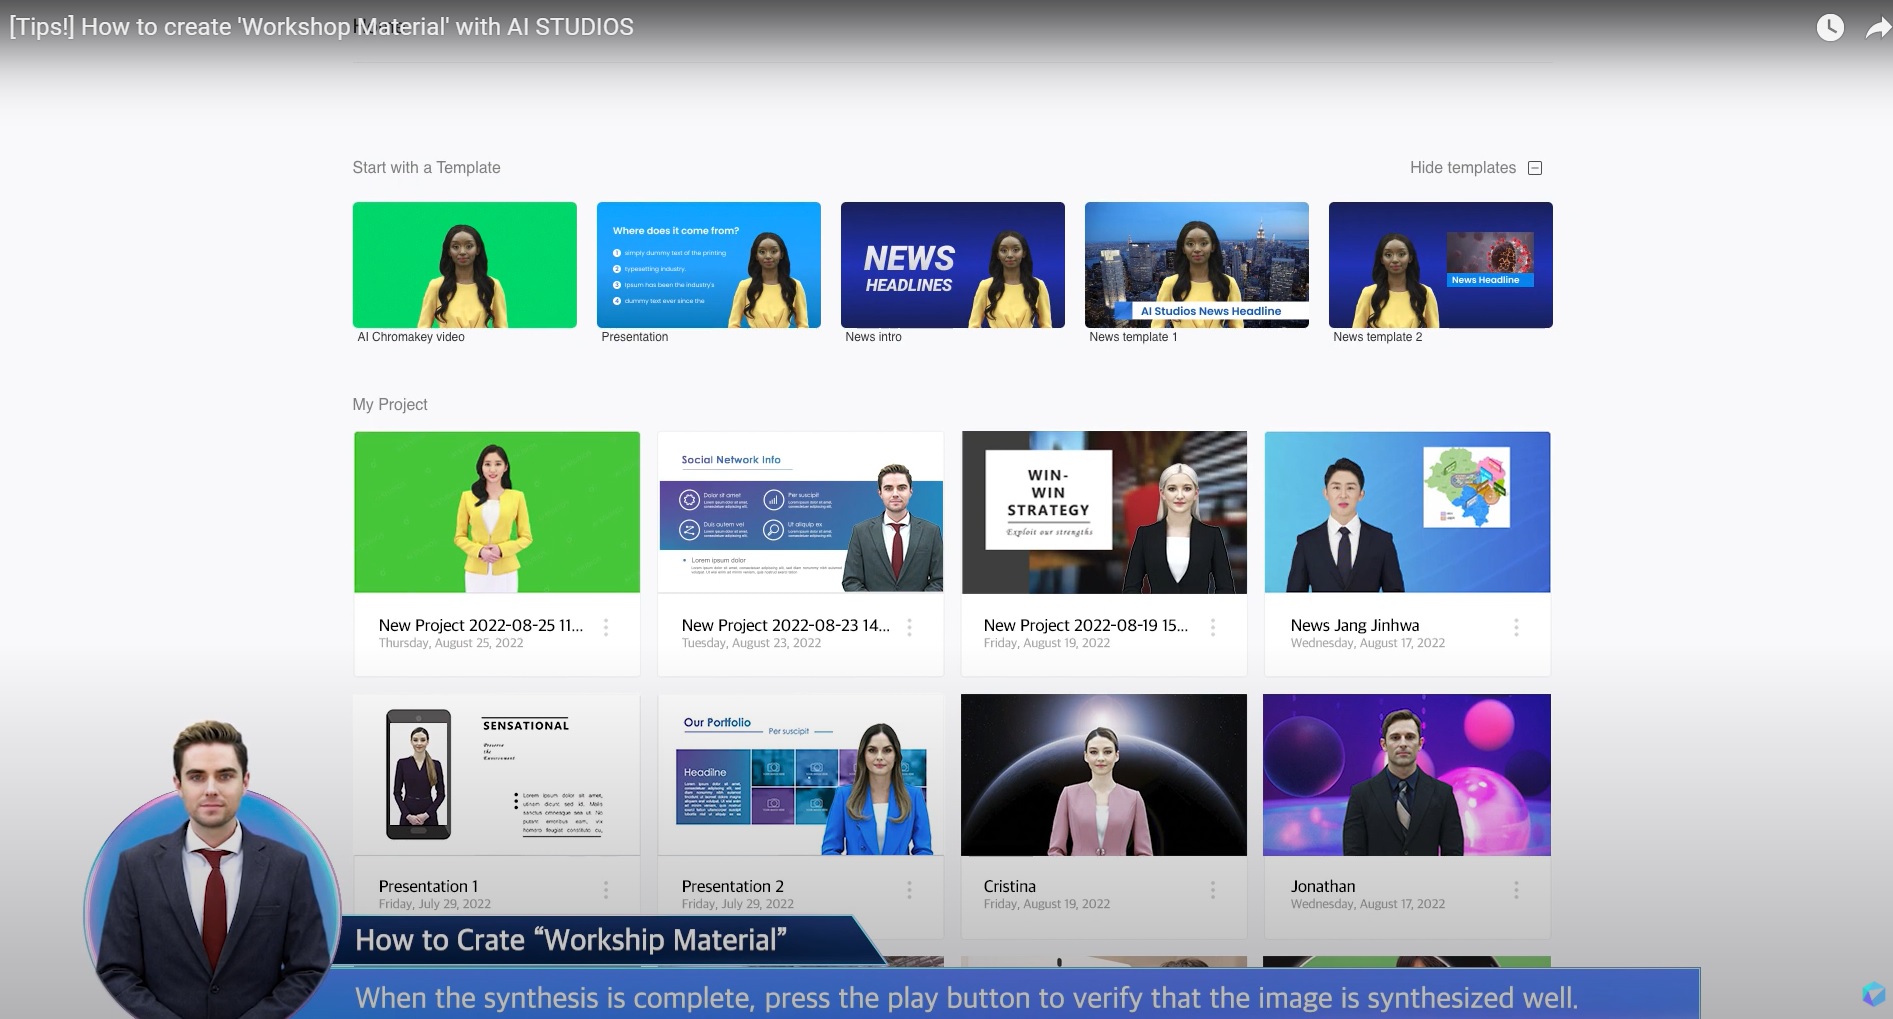
Task: Select the News template 1 thumbnail
Action: pyautogui.click(x=1196, y=265)
